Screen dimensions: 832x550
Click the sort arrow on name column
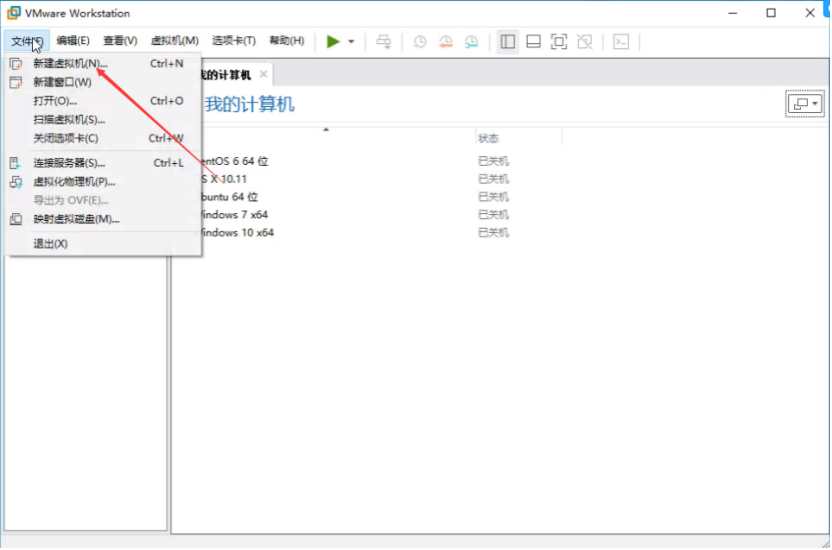coord(326,129)
